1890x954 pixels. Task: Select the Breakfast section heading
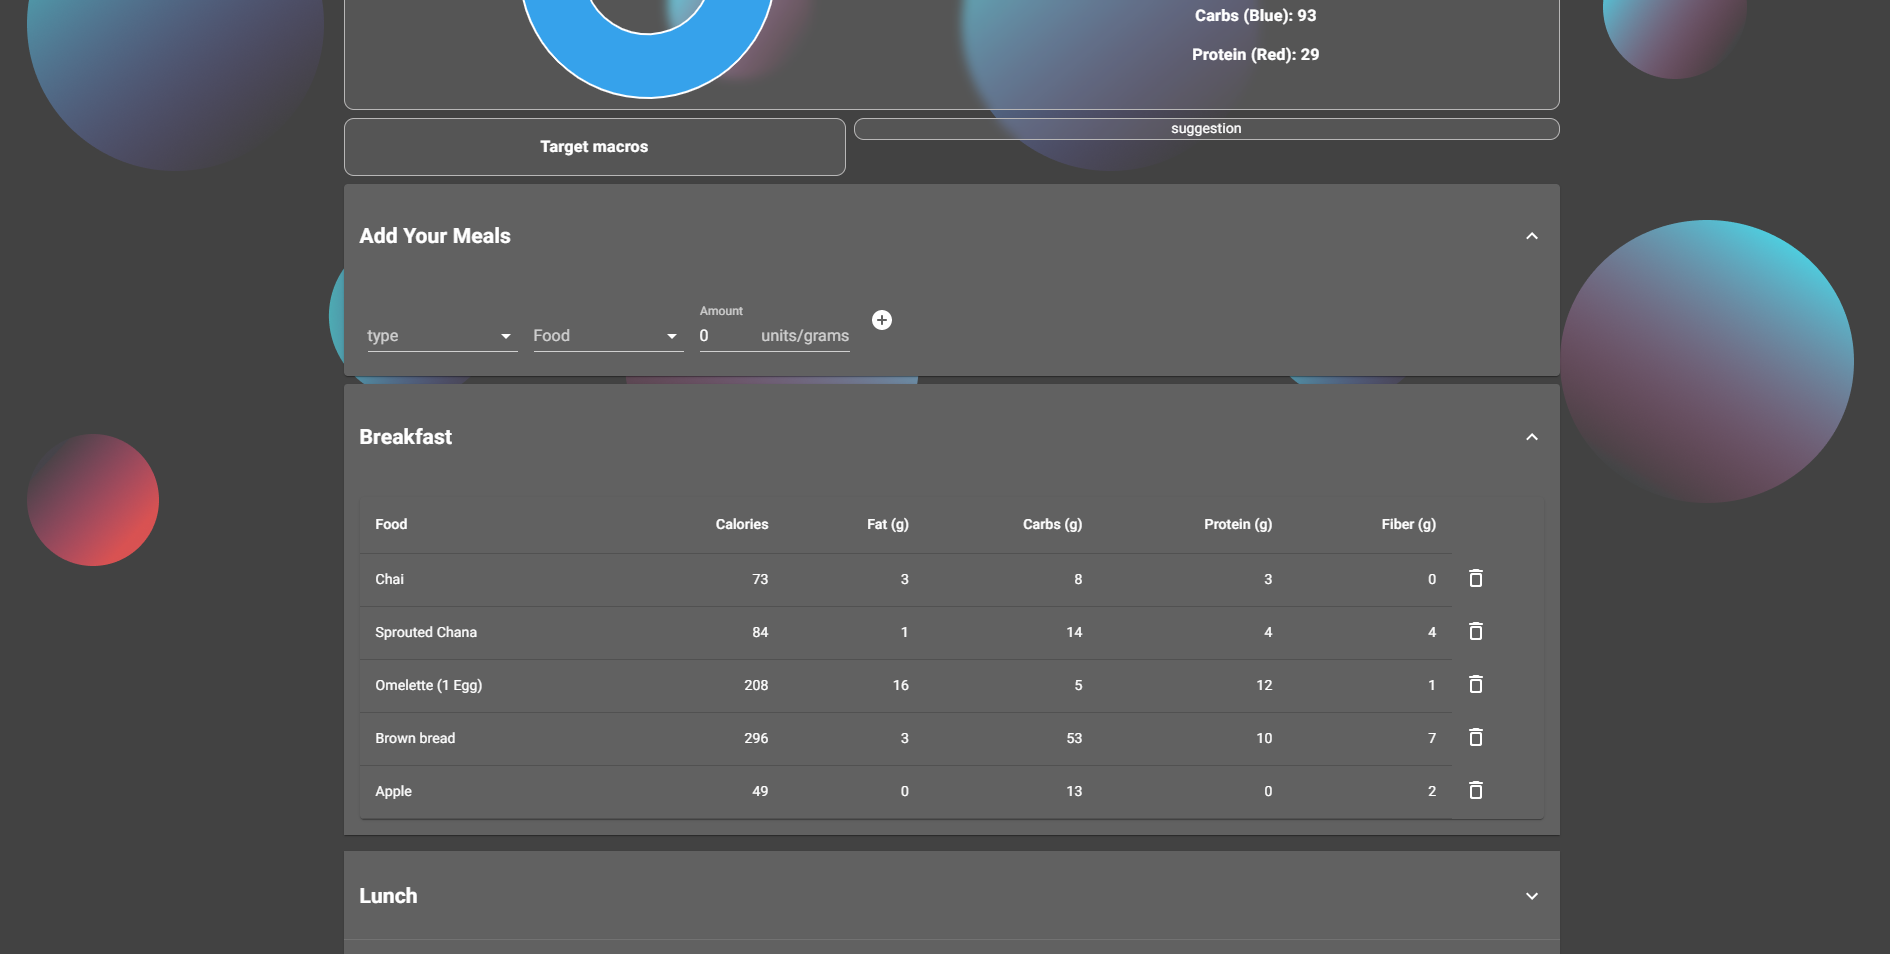click(x=405, y=437)
